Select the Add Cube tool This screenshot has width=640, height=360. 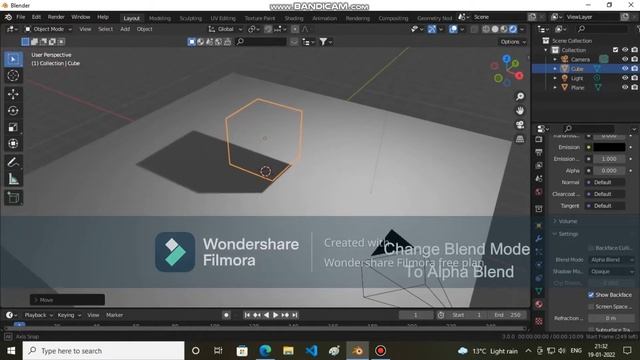(x=13, y=198)
